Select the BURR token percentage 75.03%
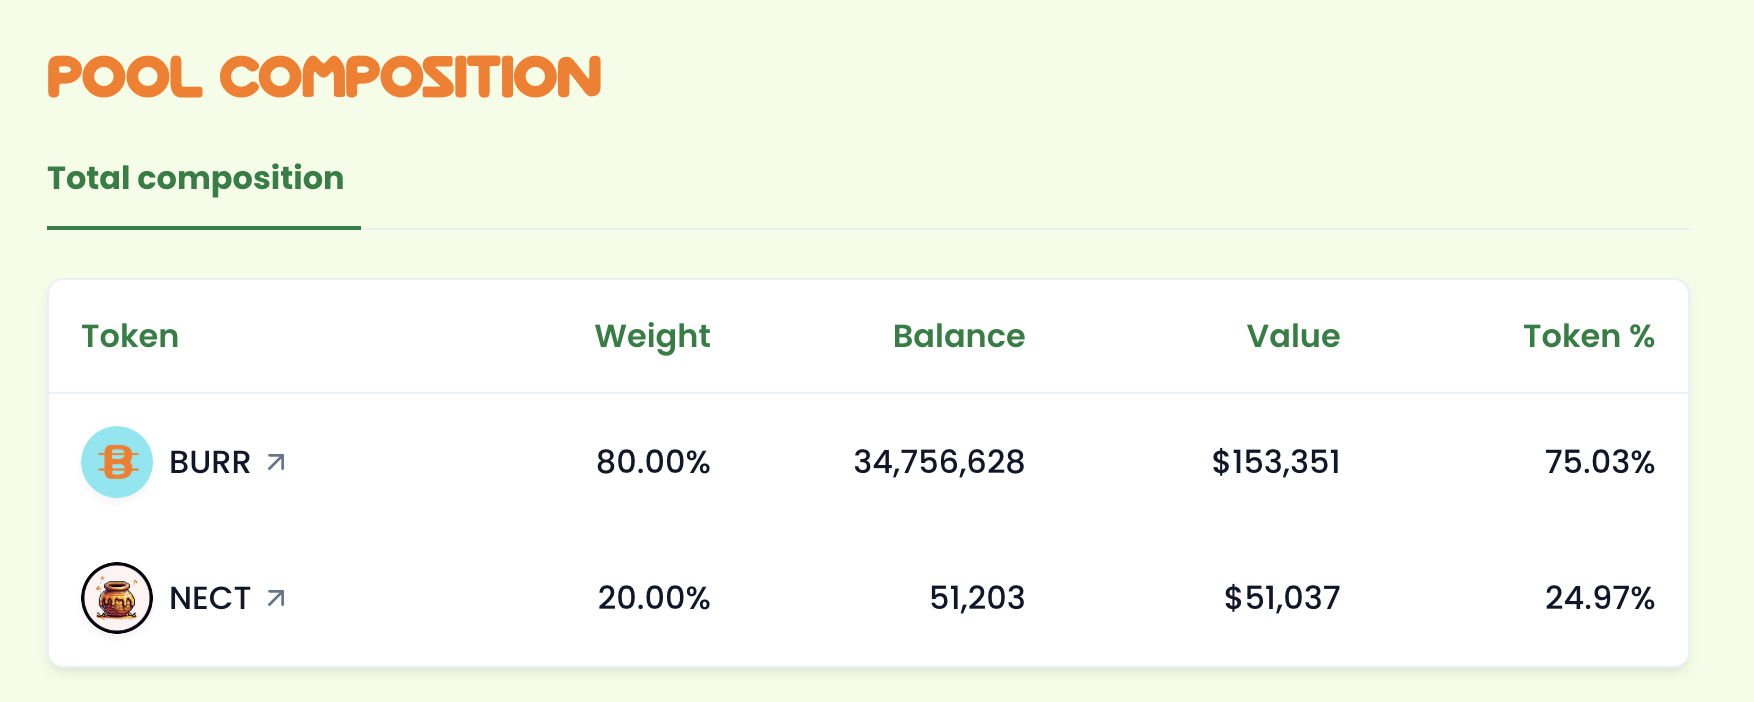The width and height of the screenshot is (1754, 702). [1600, 462]
